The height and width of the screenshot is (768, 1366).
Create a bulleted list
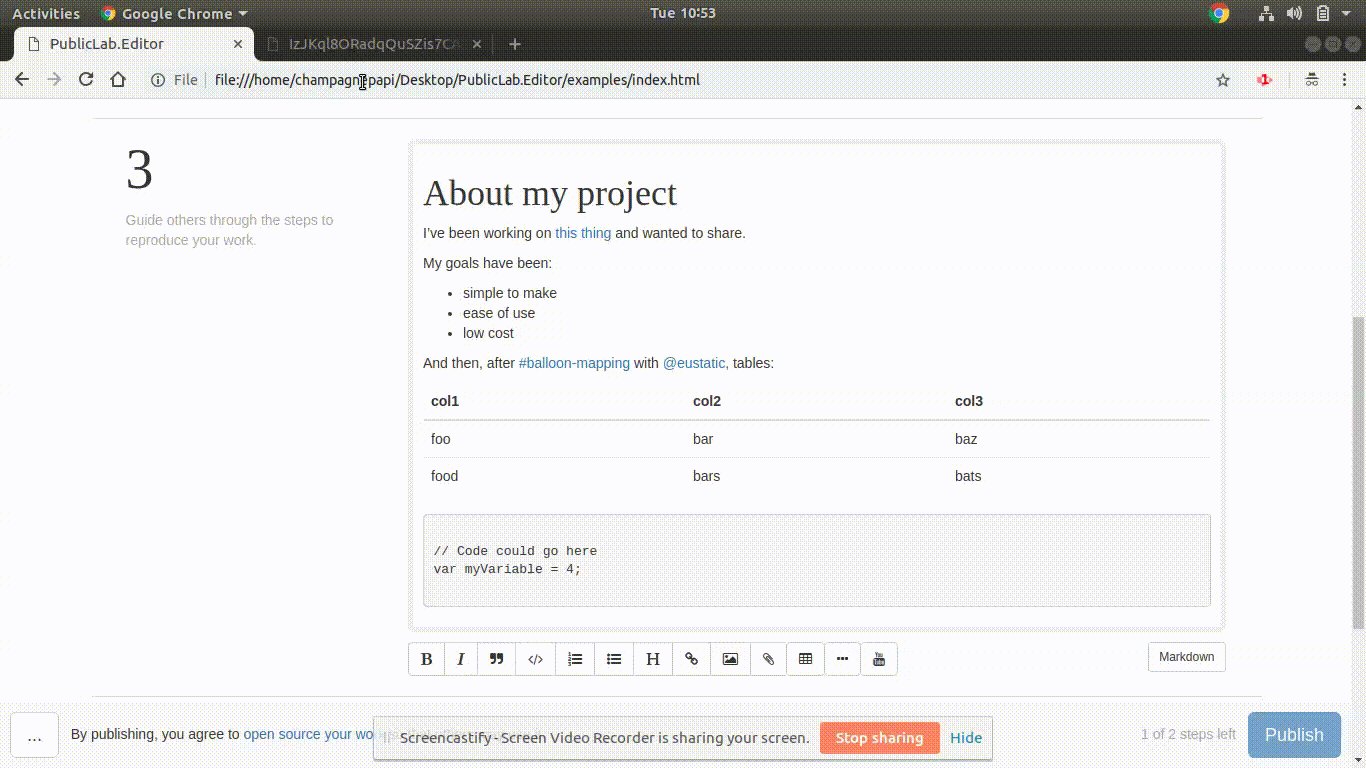[613, 659]
